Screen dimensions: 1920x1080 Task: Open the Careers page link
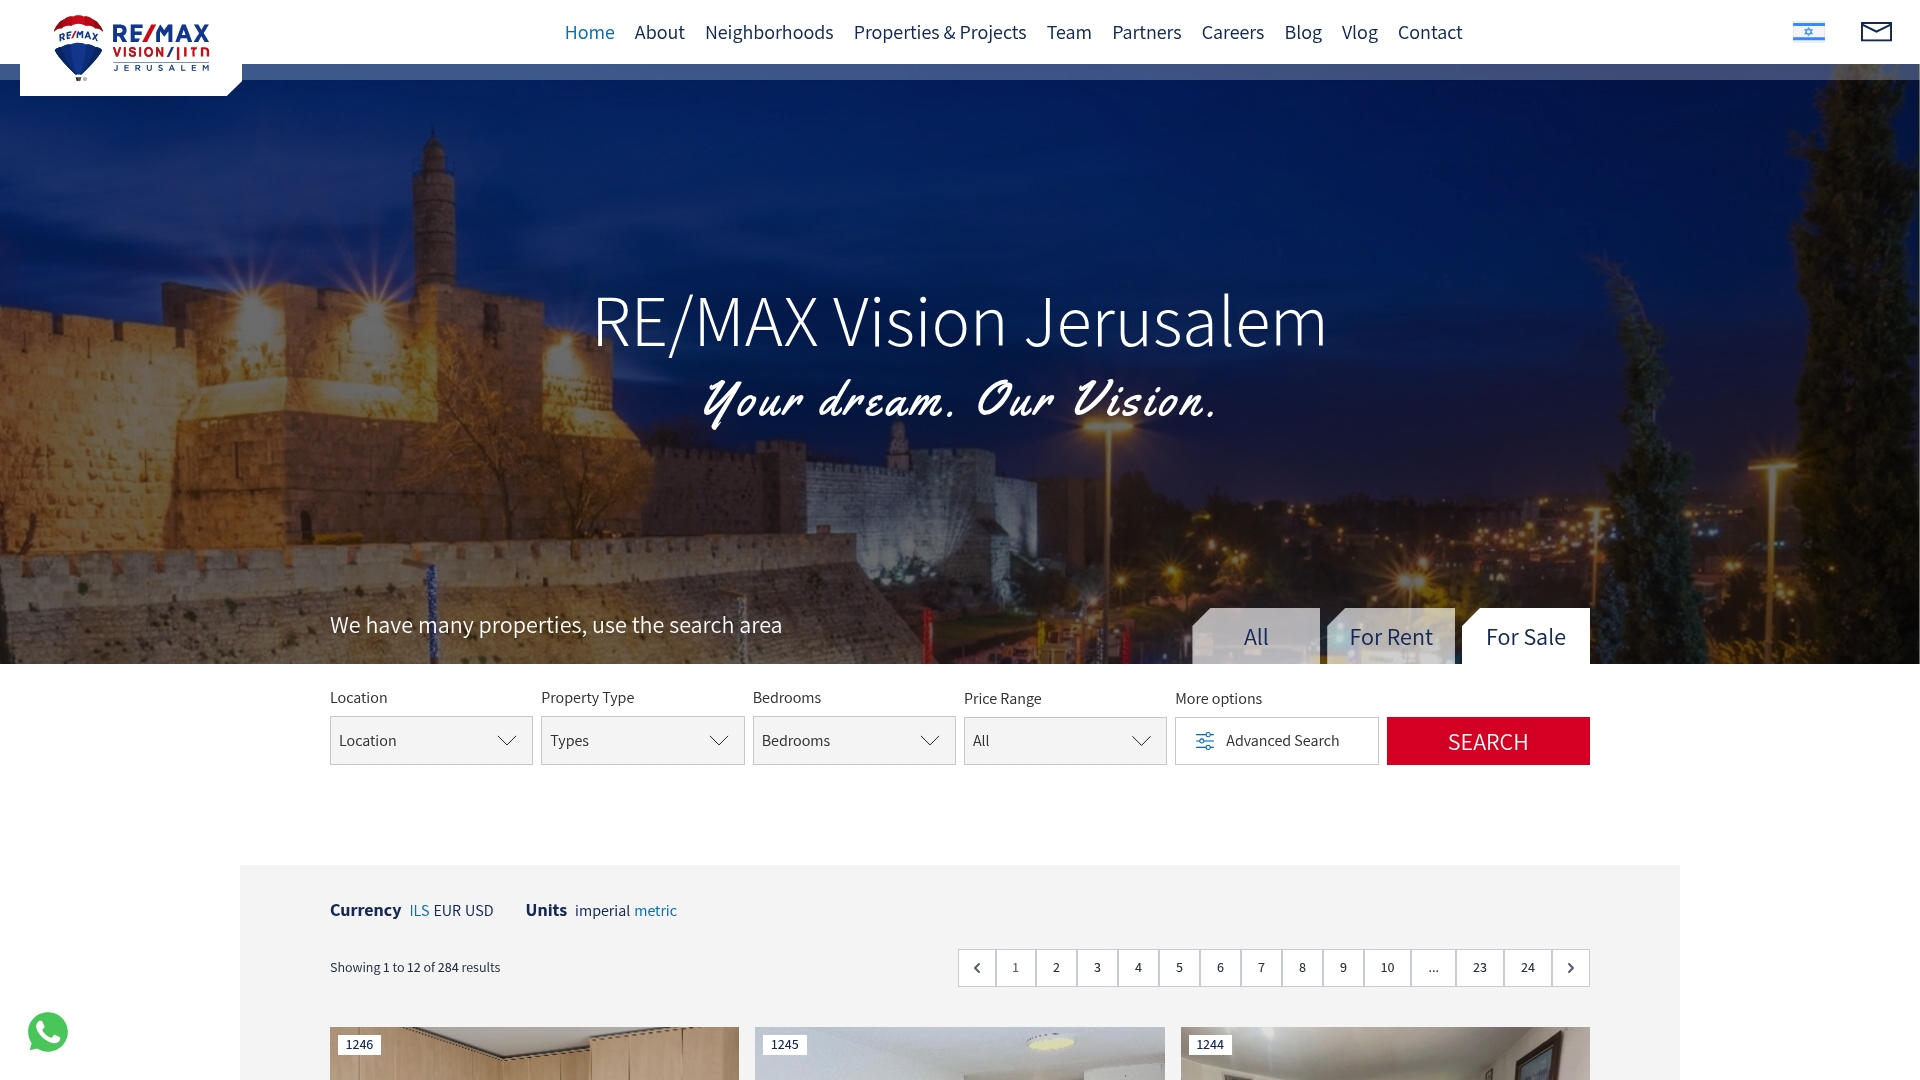[x=1233, y=32]
